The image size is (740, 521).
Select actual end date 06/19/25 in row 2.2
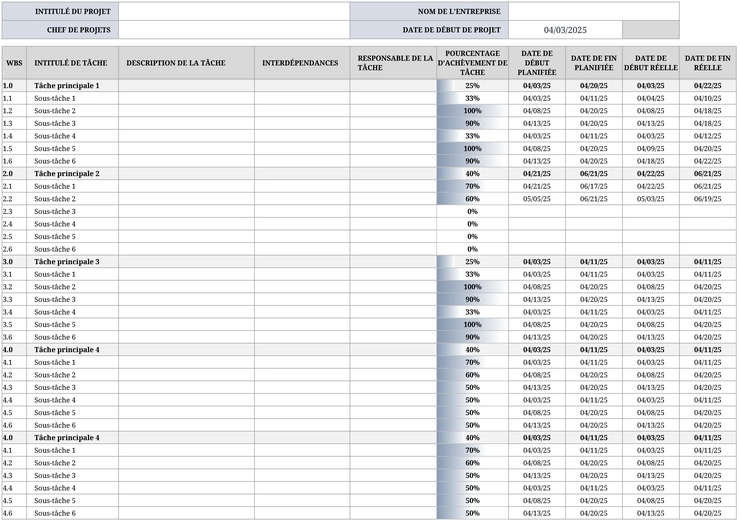coord(707,199)
